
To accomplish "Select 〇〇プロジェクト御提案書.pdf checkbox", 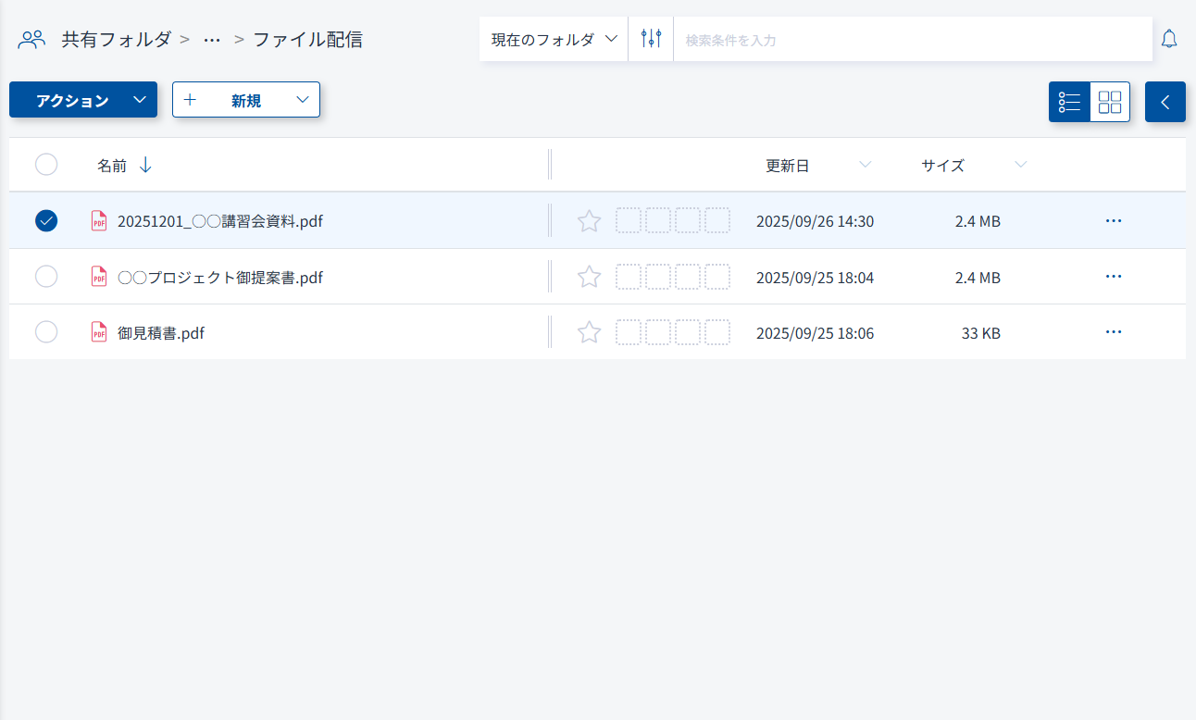I will coord(46,277).
